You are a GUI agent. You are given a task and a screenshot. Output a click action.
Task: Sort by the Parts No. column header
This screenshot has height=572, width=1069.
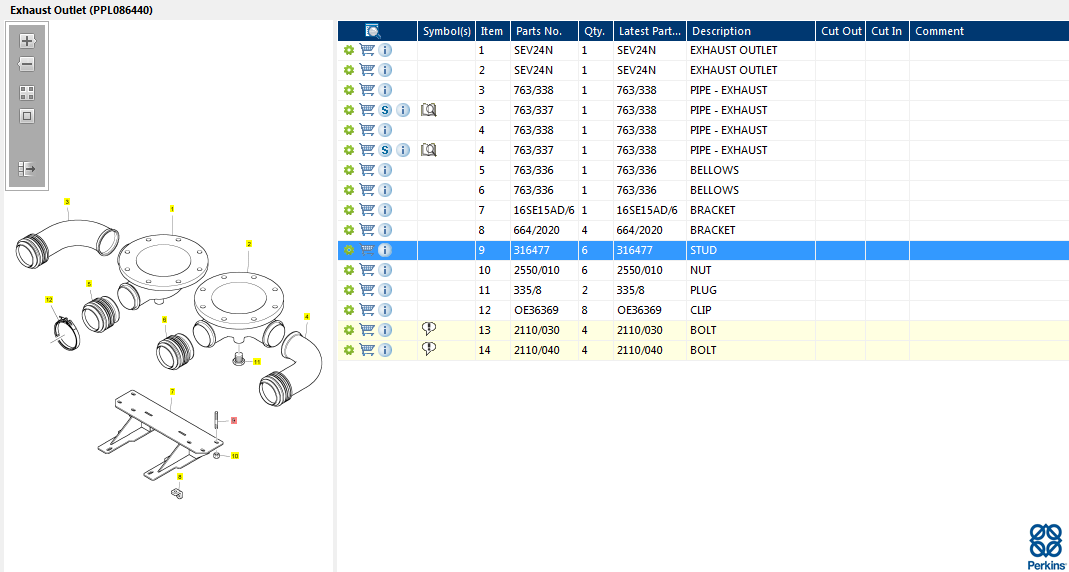tap(539, 31)
